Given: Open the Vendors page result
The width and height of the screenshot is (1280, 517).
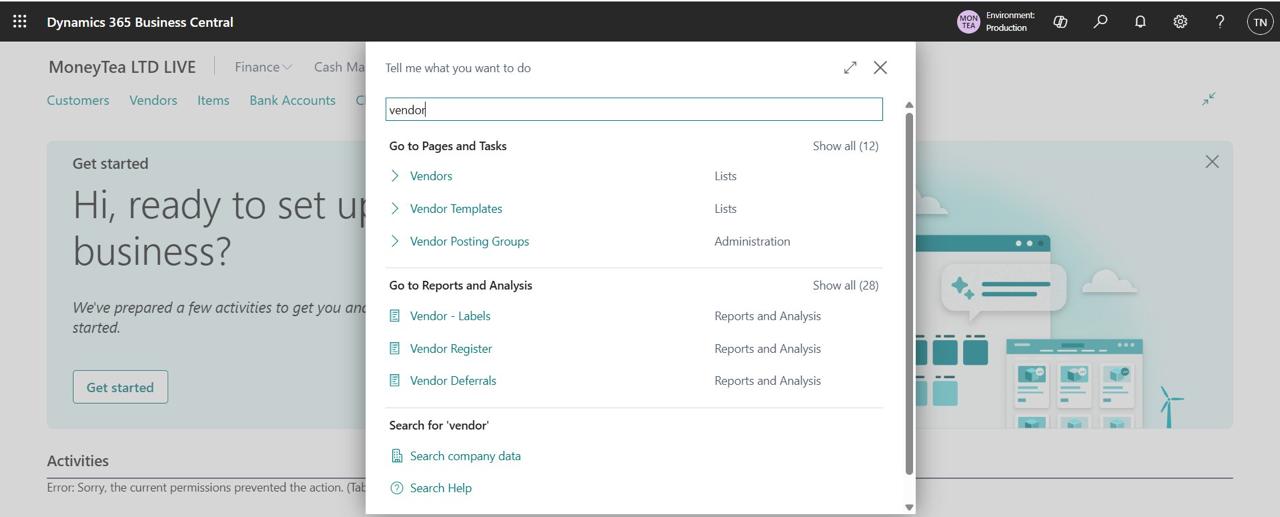Looking at the screenshot, I should pos(431,176).
